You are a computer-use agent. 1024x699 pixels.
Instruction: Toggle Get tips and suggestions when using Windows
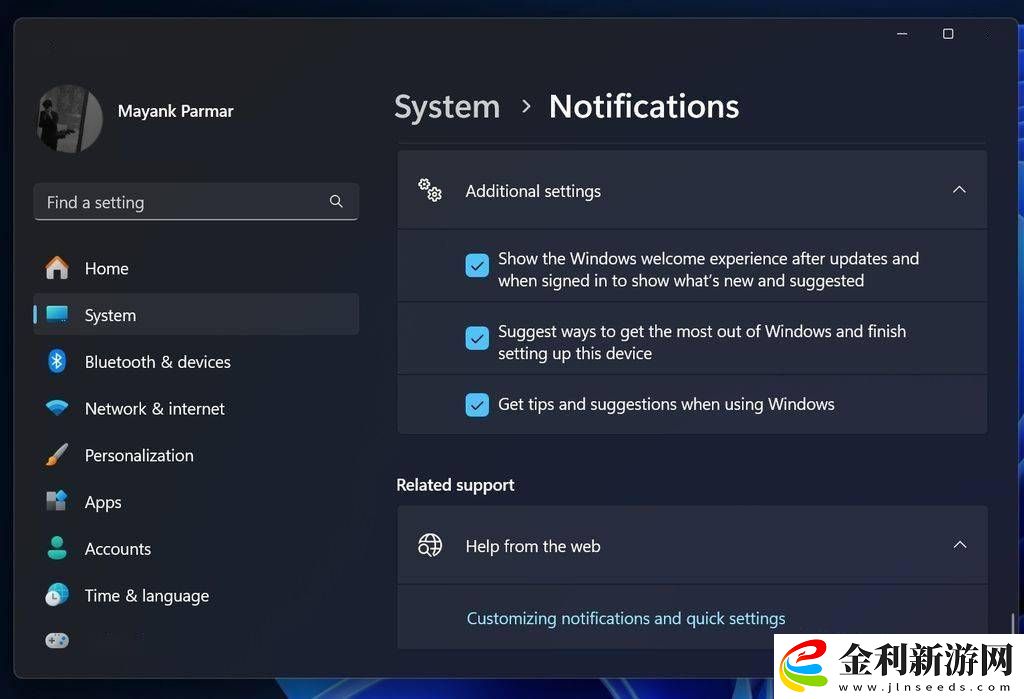click(x=477, y=404)
